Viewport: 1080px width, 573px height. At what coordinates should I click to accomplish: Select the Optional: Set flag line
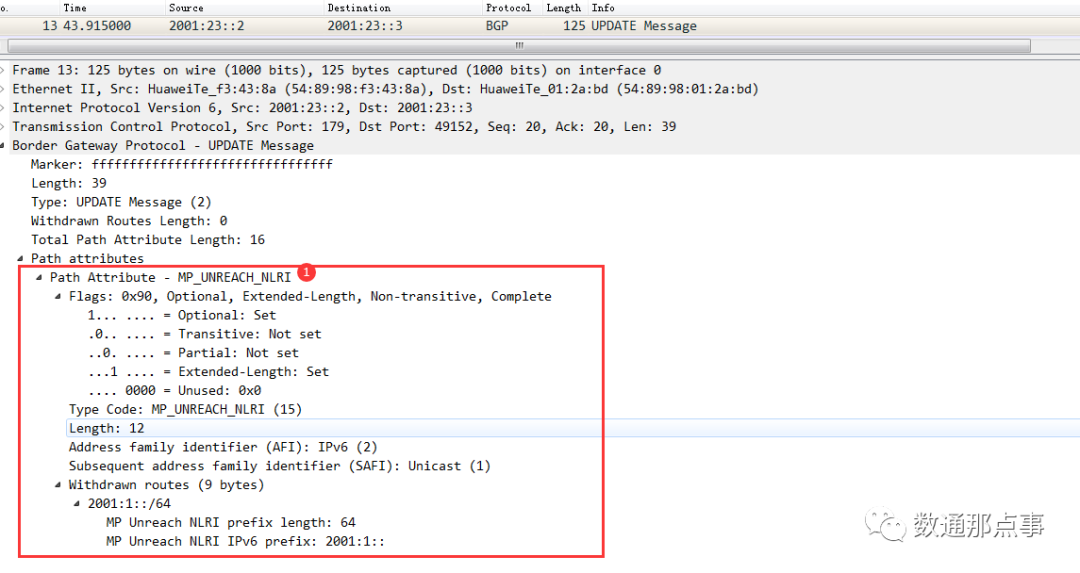click(x=182, y=315)
